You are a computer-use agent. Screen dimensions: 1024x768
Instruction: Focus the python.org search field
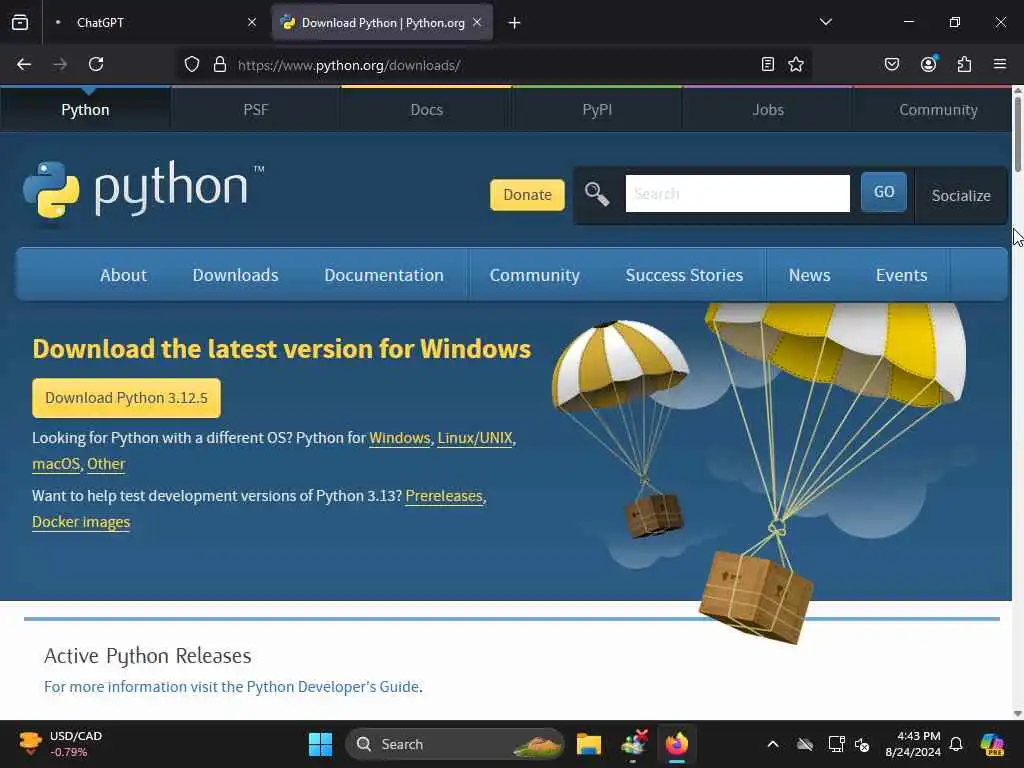737,193
